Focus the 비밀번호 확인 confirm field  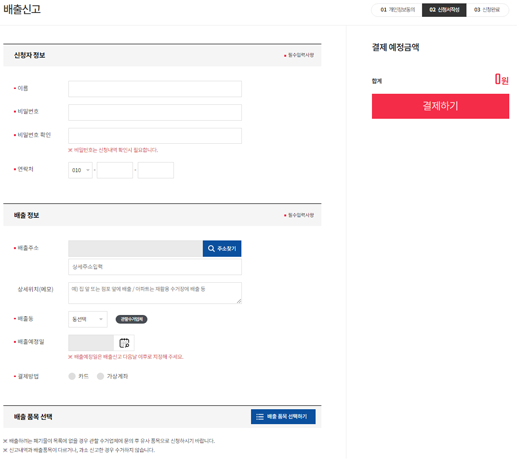(155, 136)
